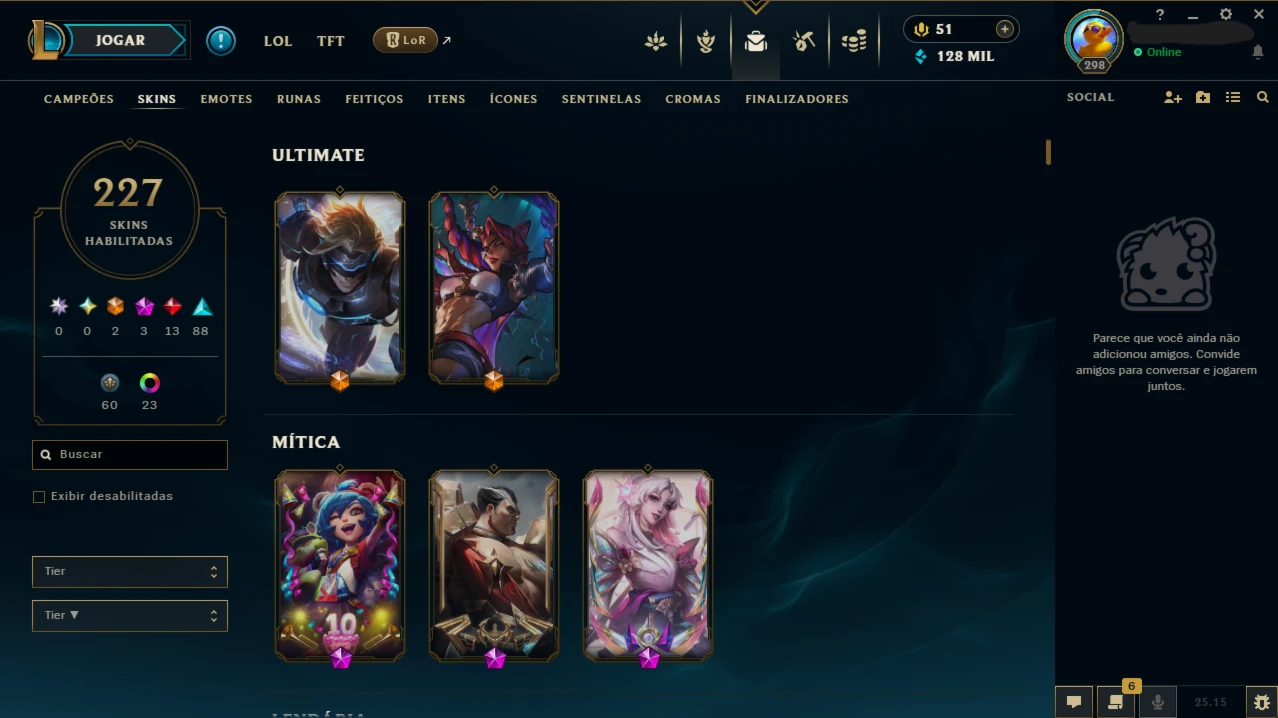
Task: Open the chat bubble icon at bottom
Action: tap(1073, 702)
